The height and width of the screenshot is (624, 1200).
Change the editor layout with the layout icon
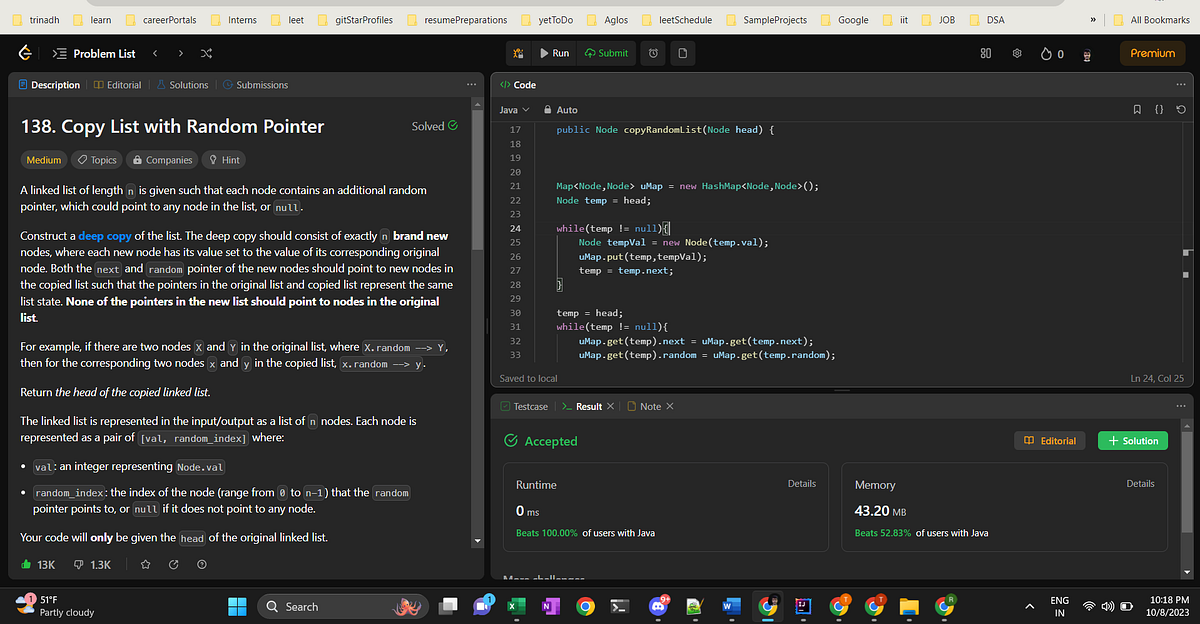986,53
